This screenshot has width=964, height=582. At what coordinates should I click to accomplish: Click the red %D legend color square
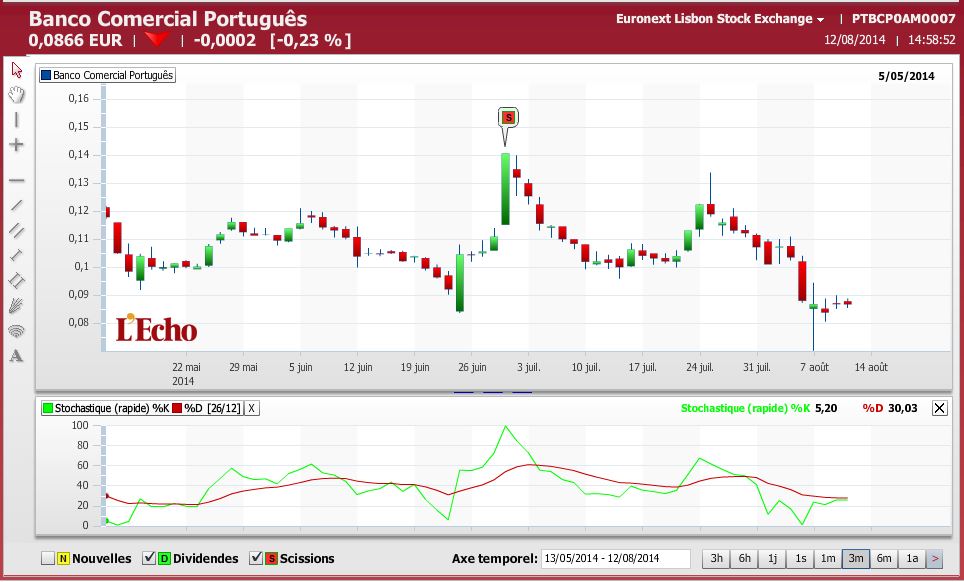pos(178,408)
